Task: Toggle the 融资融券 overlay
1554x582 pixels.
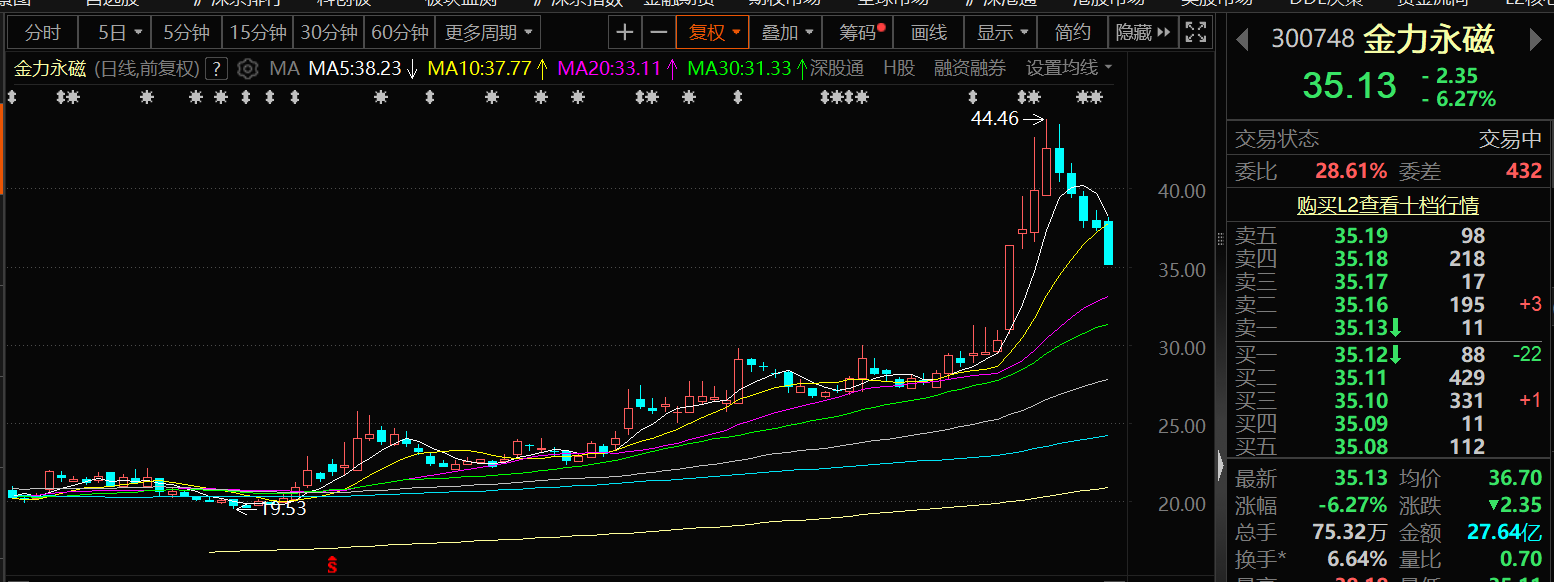Action: 970,69
